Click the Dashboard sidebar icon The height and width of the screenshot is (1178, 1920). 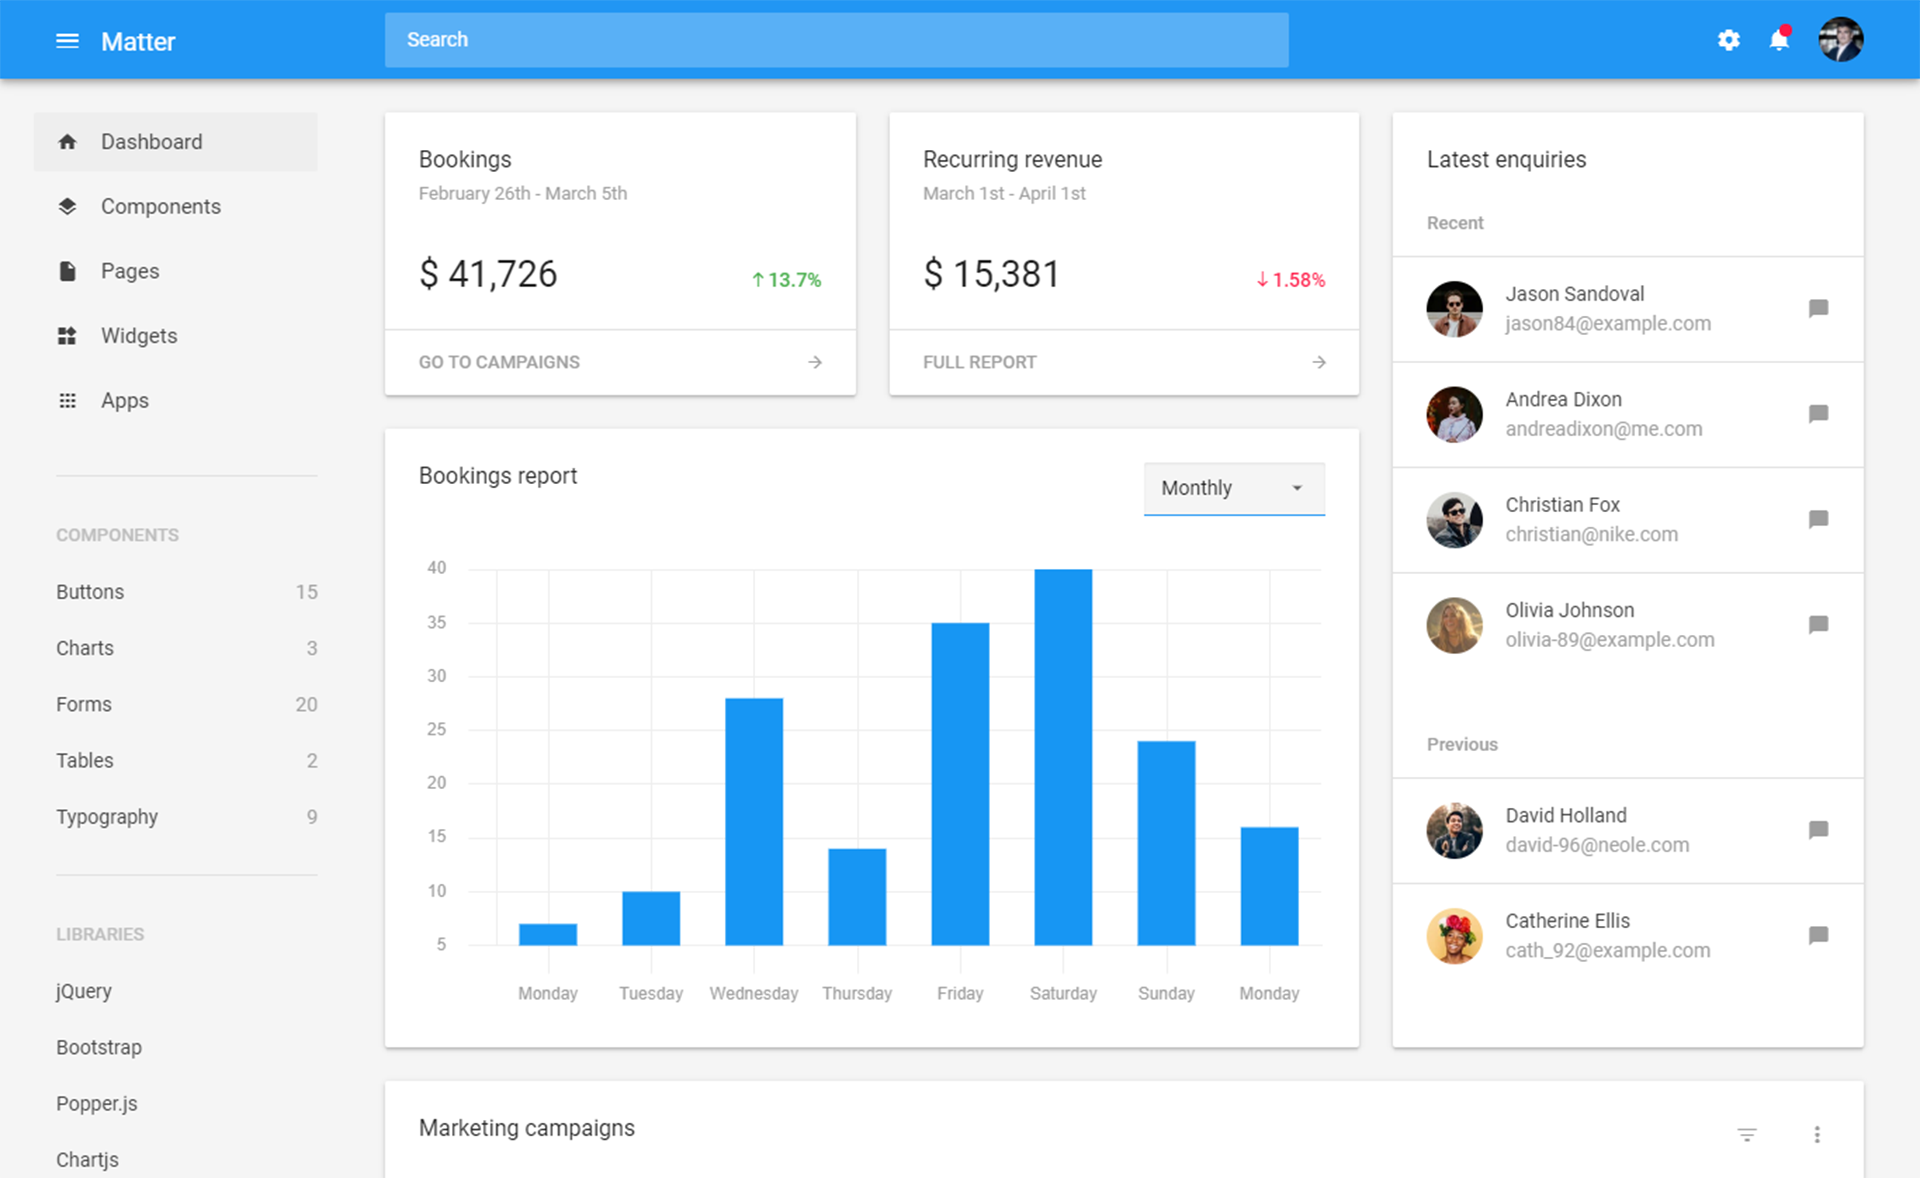[x=64, y=141]
